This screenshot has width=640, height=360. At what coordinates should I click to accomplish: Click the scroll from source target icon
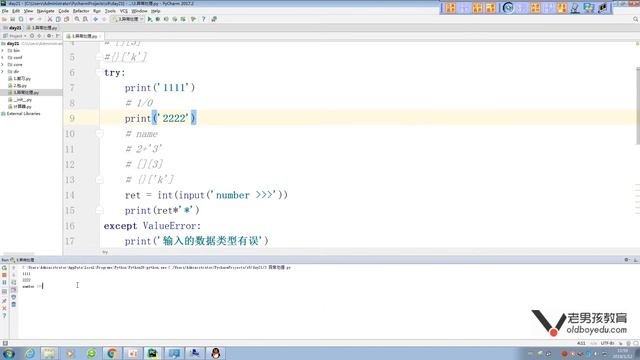click(x=32, y=36)
